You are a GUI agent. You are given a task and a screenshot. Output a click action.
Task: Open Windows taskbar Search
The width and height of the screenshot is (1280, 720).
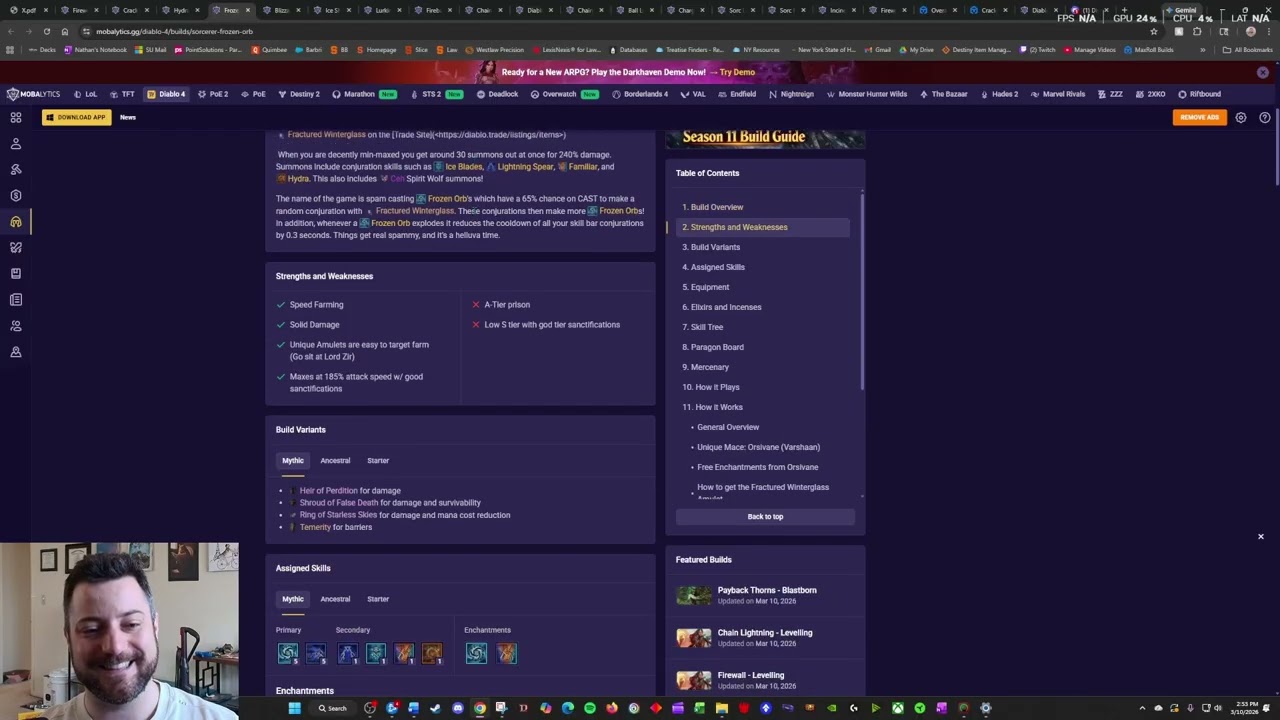(333, 708)
